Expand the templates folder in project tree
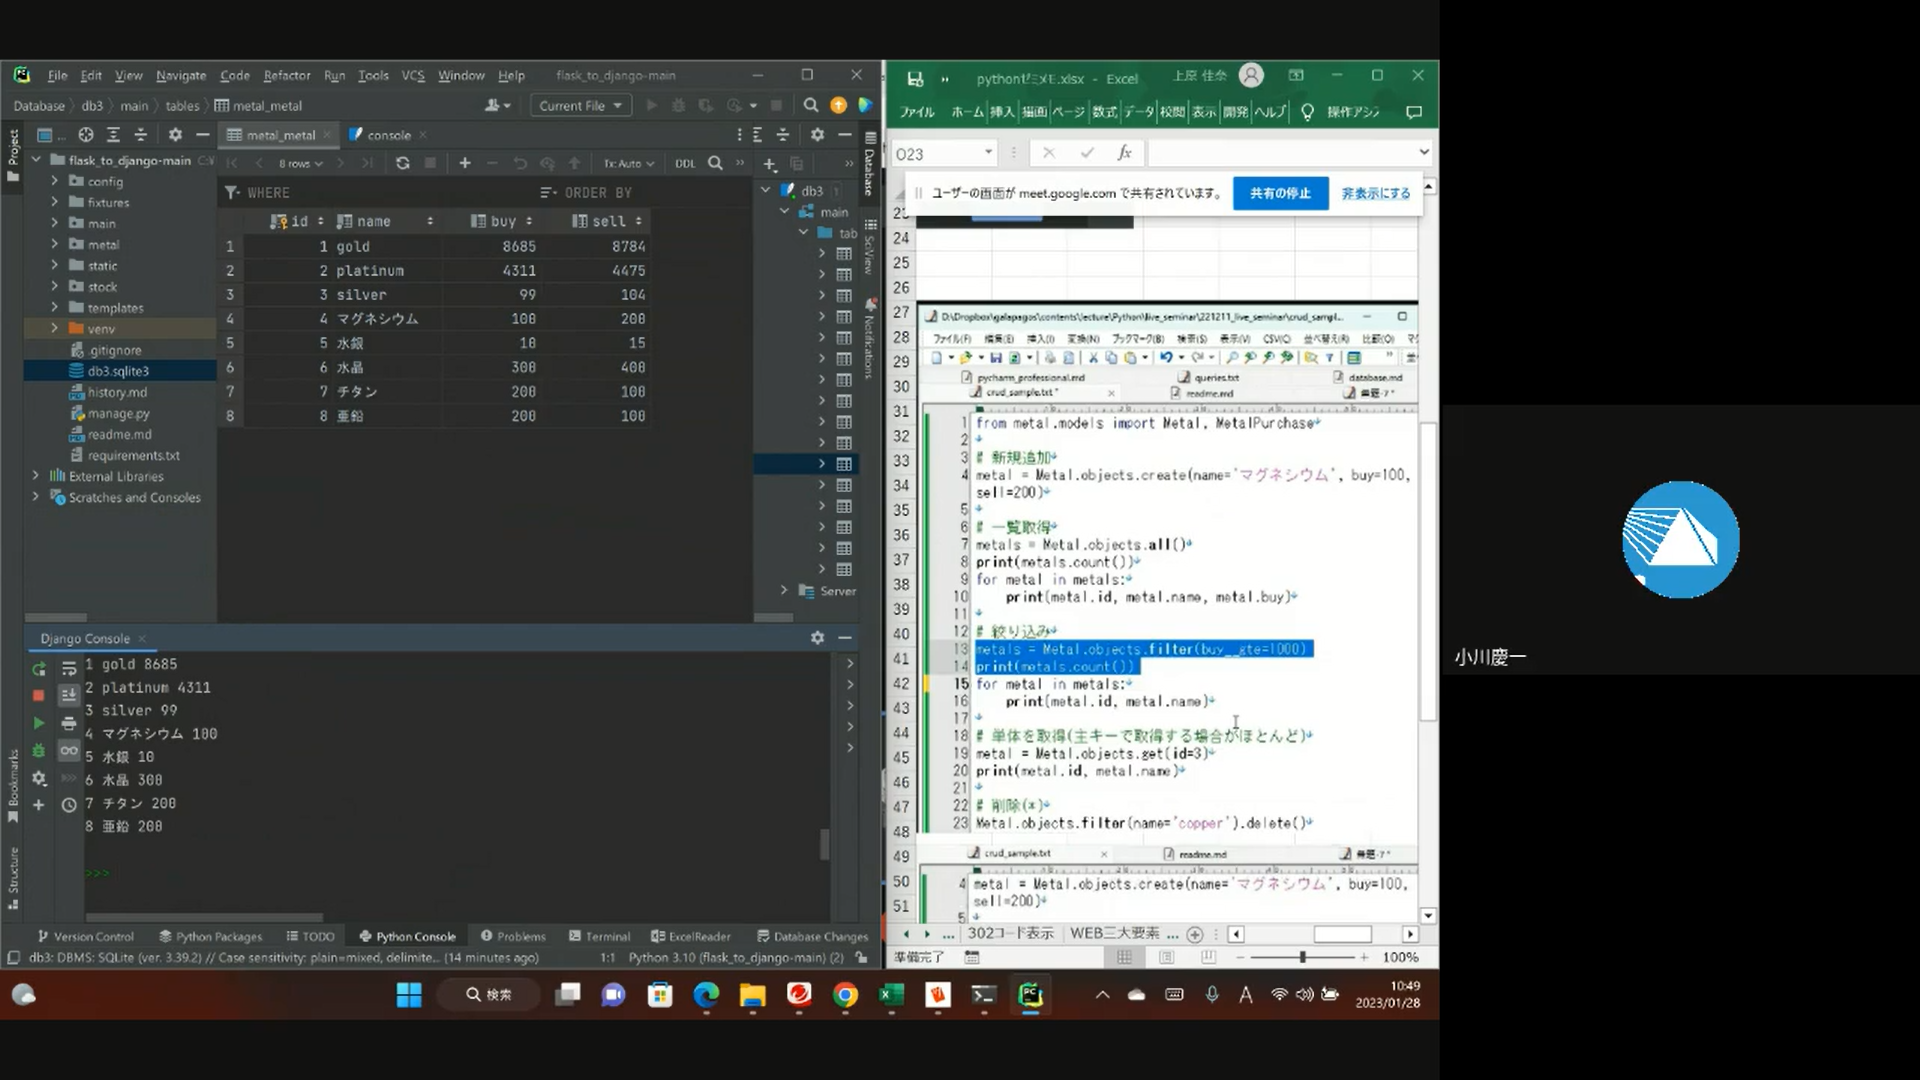 [55, 308]
